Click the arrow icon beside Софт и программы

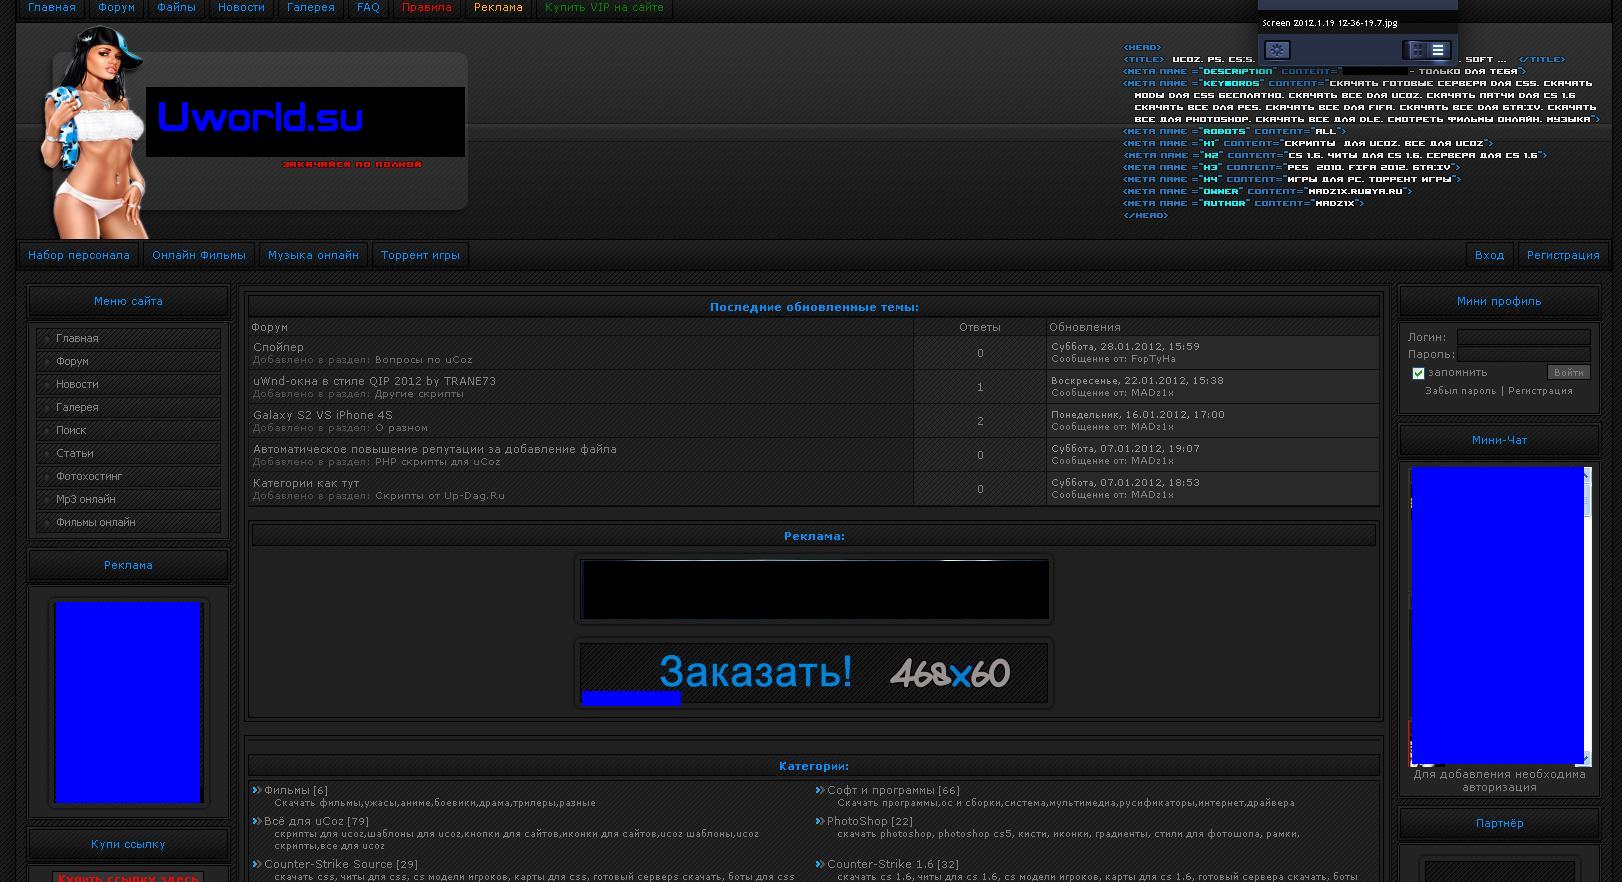pos(820,790)
